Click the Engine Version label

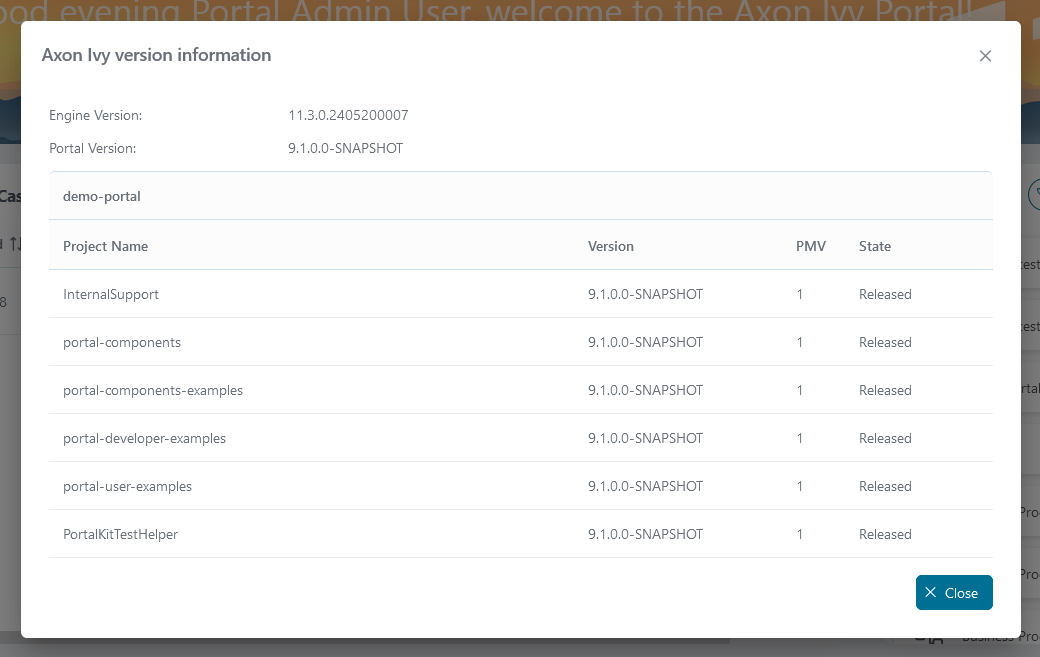(x=96, y=115)
